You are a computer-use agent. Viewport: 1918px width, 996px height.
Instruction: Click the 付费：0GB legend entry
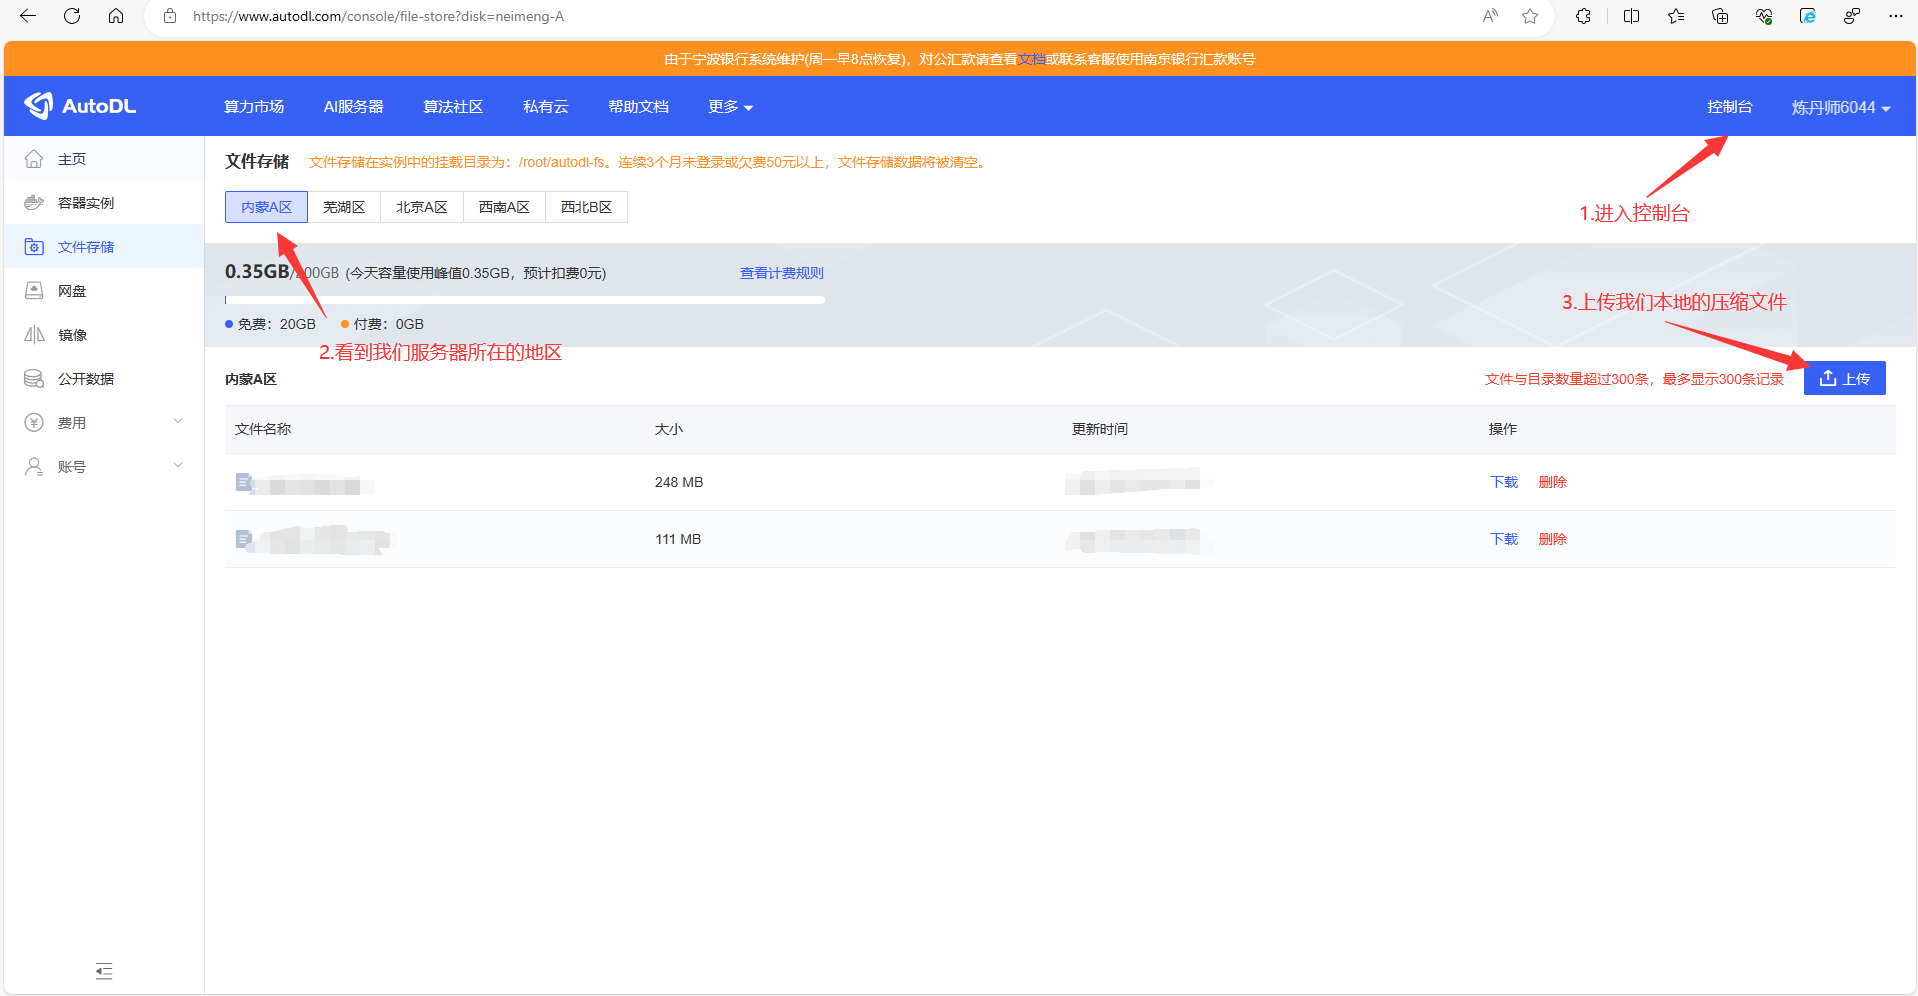pos(382,324)
